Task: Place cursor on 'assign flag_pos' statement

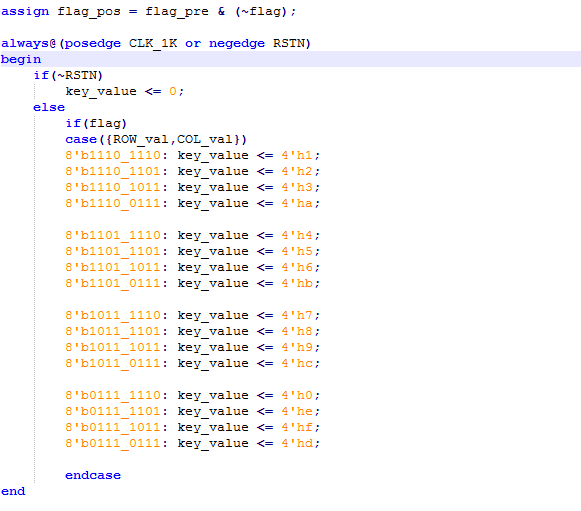Action: pos(148,11)
